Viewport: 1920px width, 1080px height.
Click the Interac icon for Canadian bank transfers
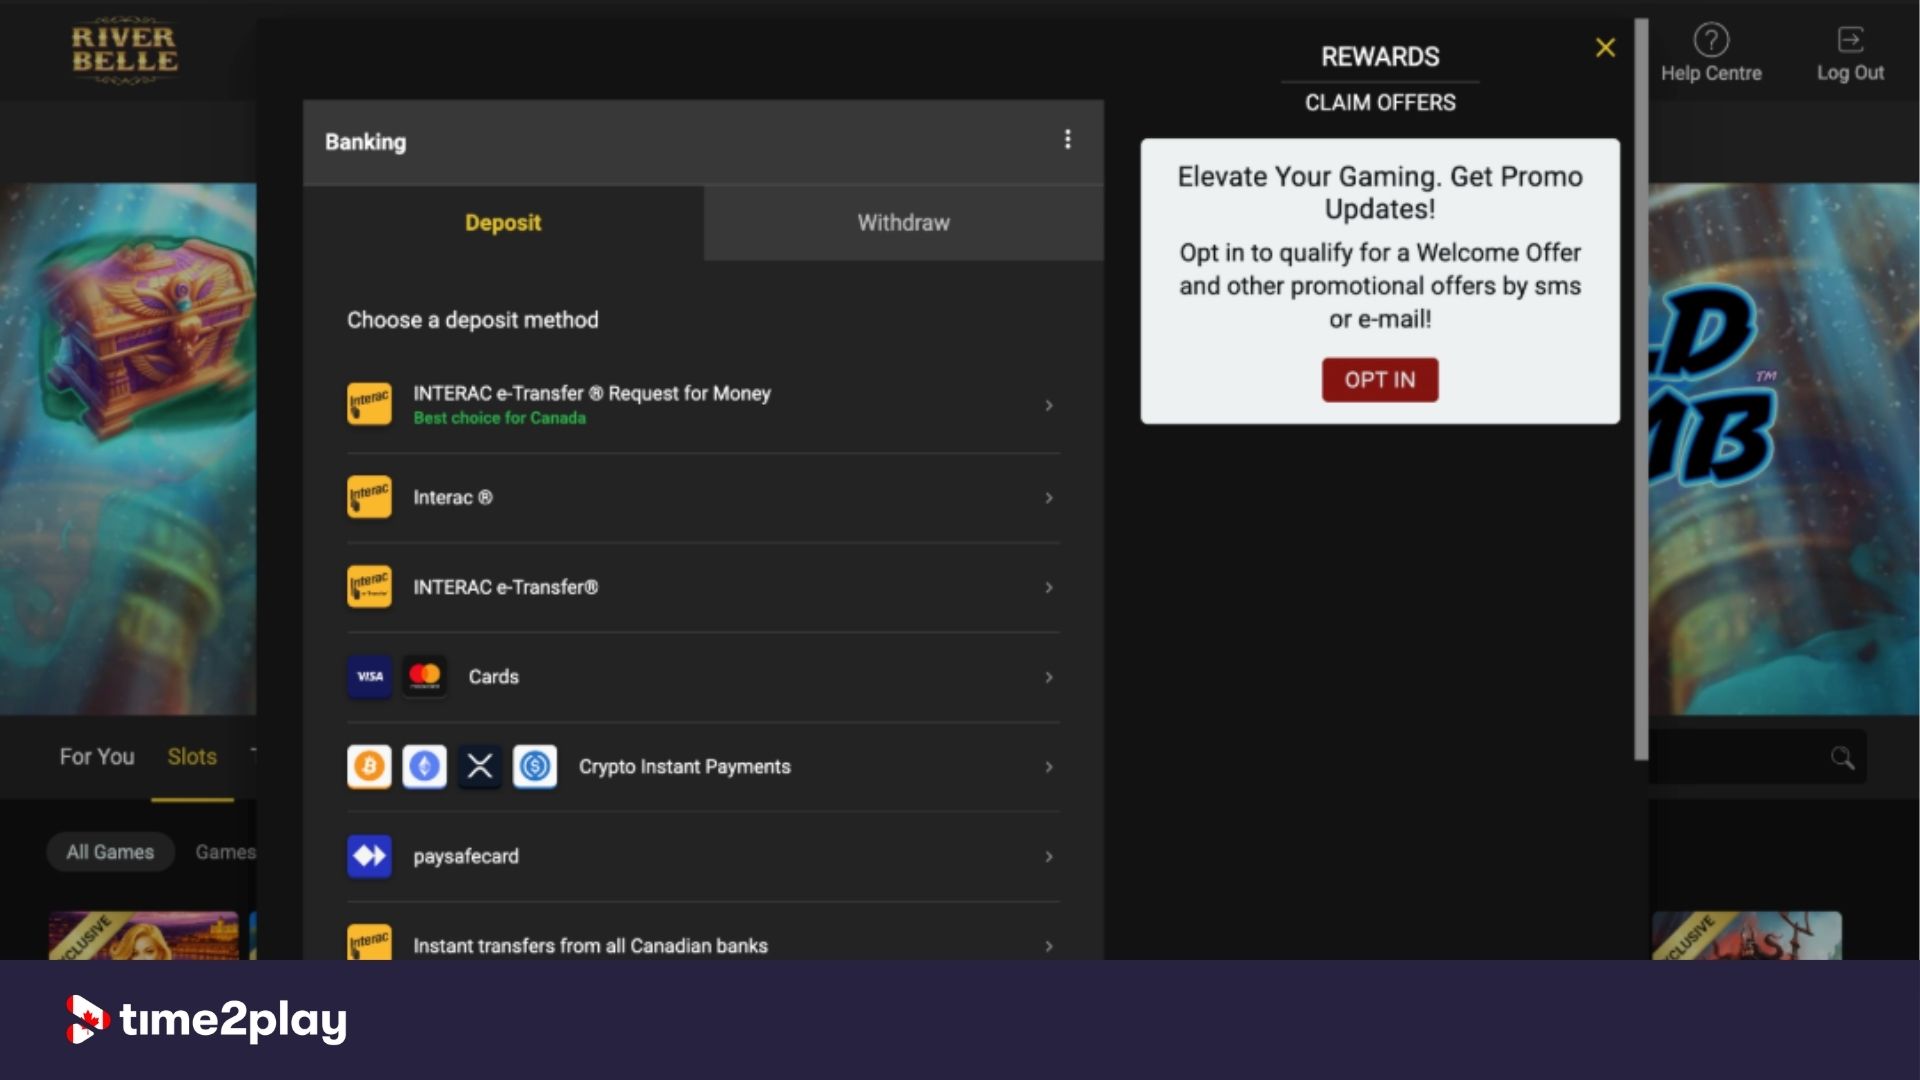(x=369, y=942)
